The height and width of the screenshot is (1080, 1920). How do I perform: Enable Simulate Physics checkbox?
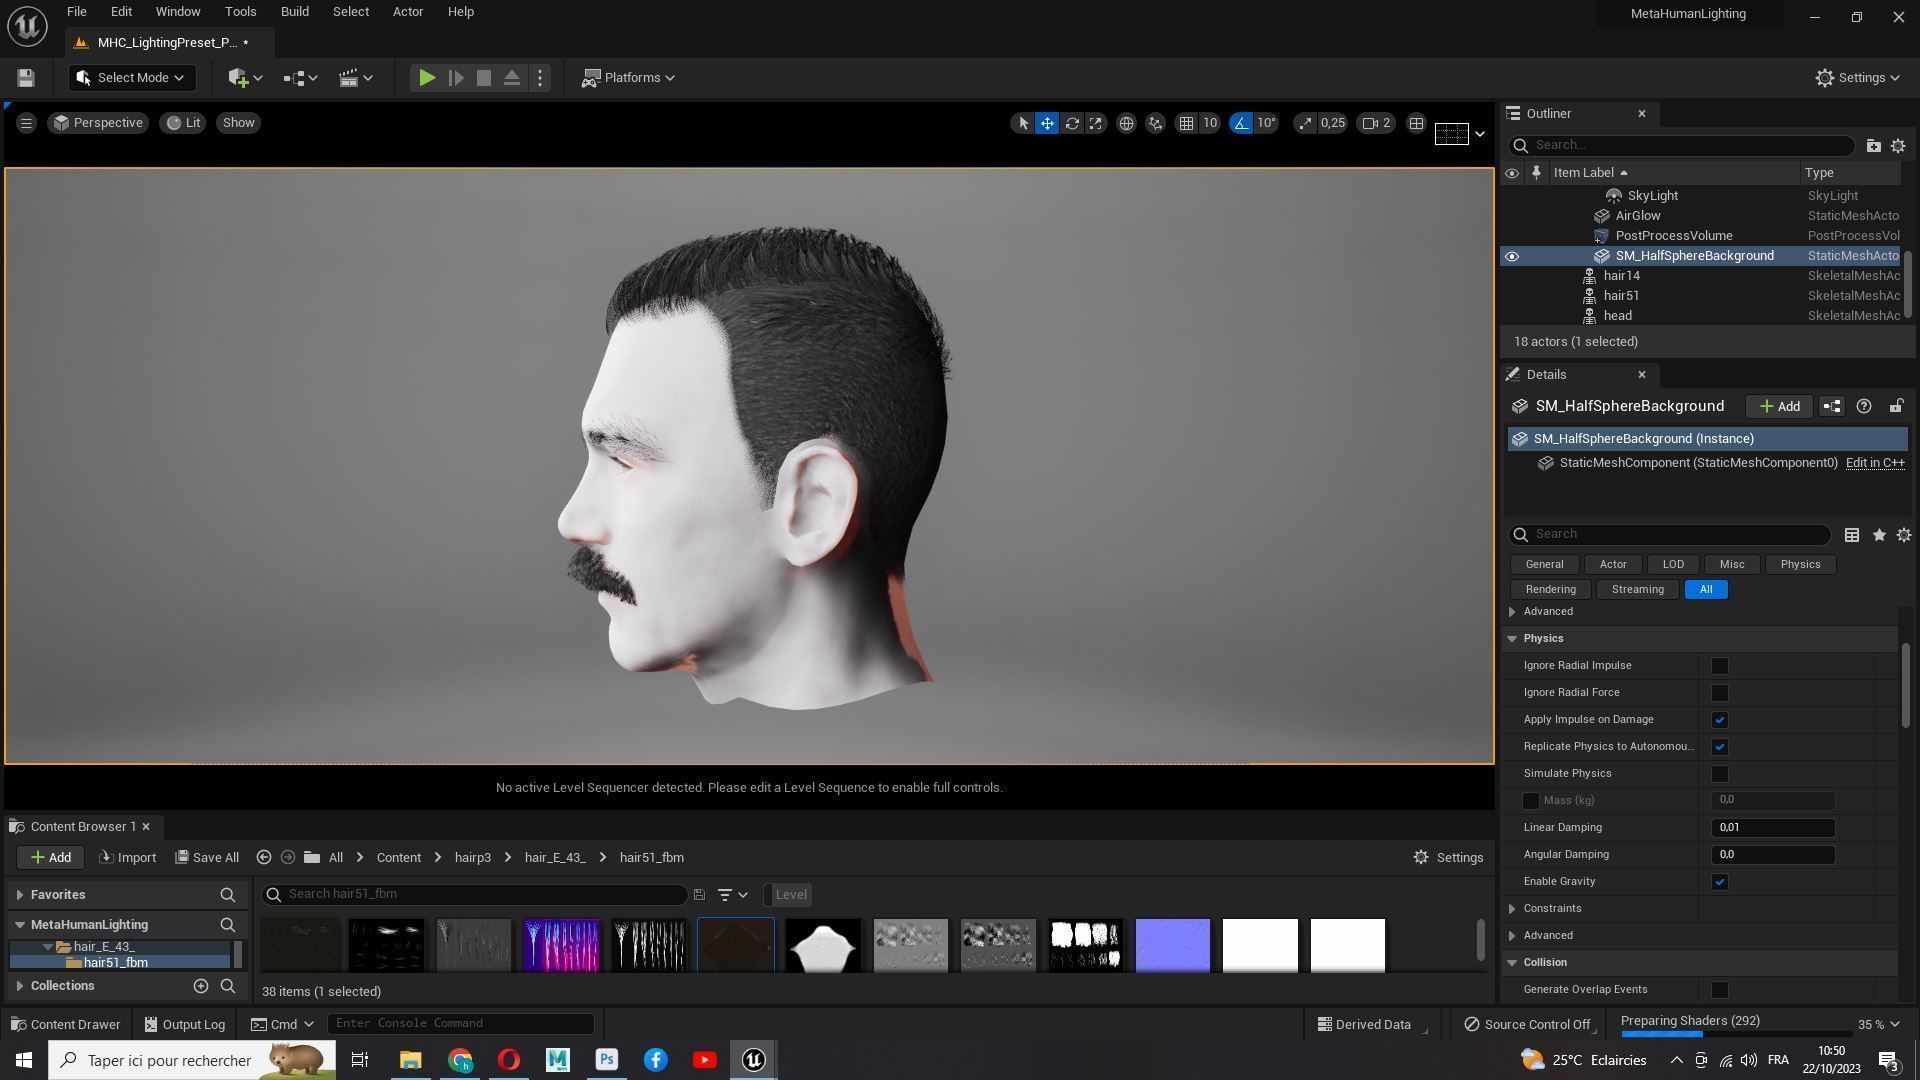pyautogui.click(x=1719, y=774)
